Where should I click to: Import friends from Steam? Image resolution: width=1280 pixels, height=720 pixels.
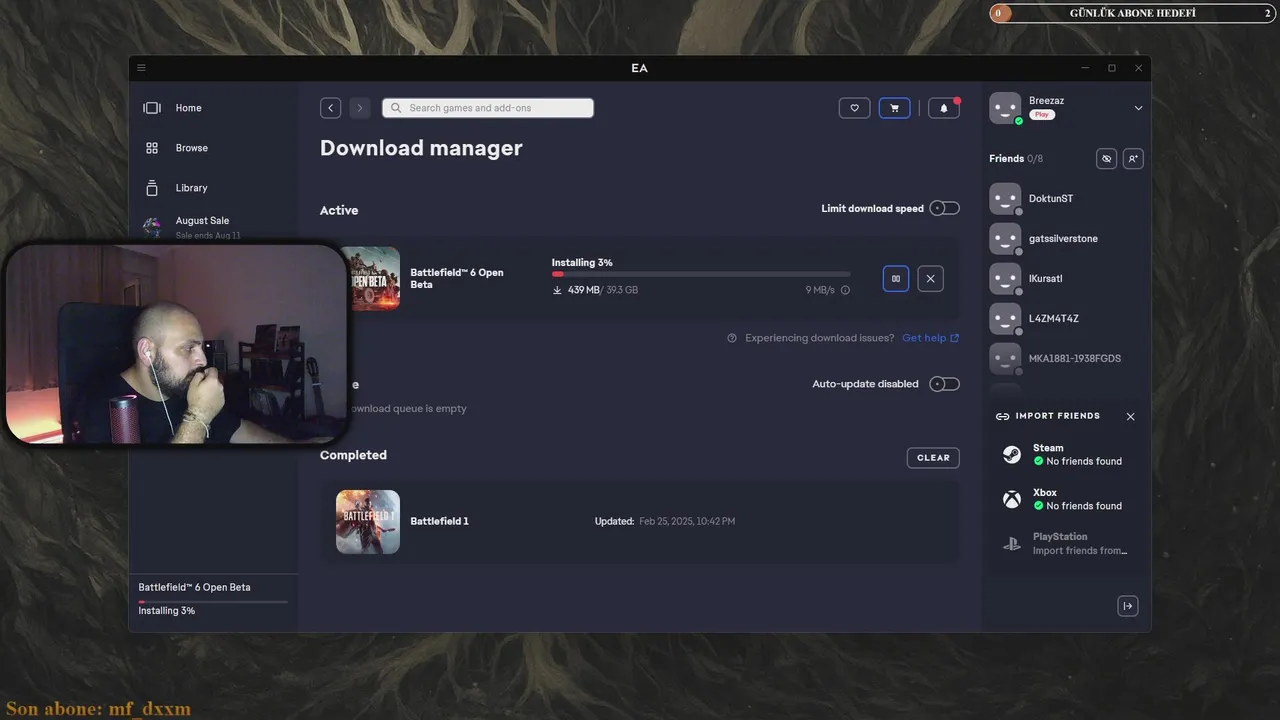[x=1065, y=454]
